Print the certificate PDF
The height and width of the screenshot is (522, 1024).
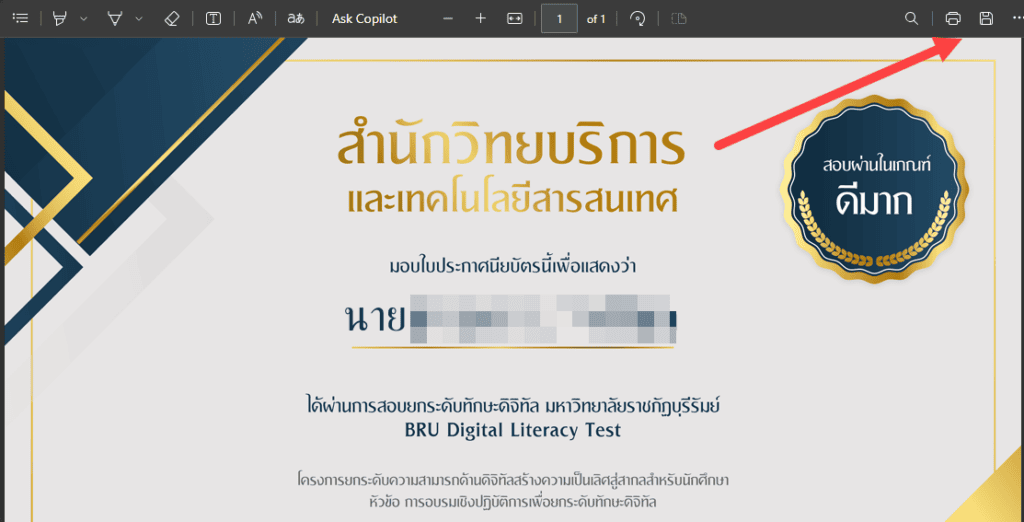(953, 19)
